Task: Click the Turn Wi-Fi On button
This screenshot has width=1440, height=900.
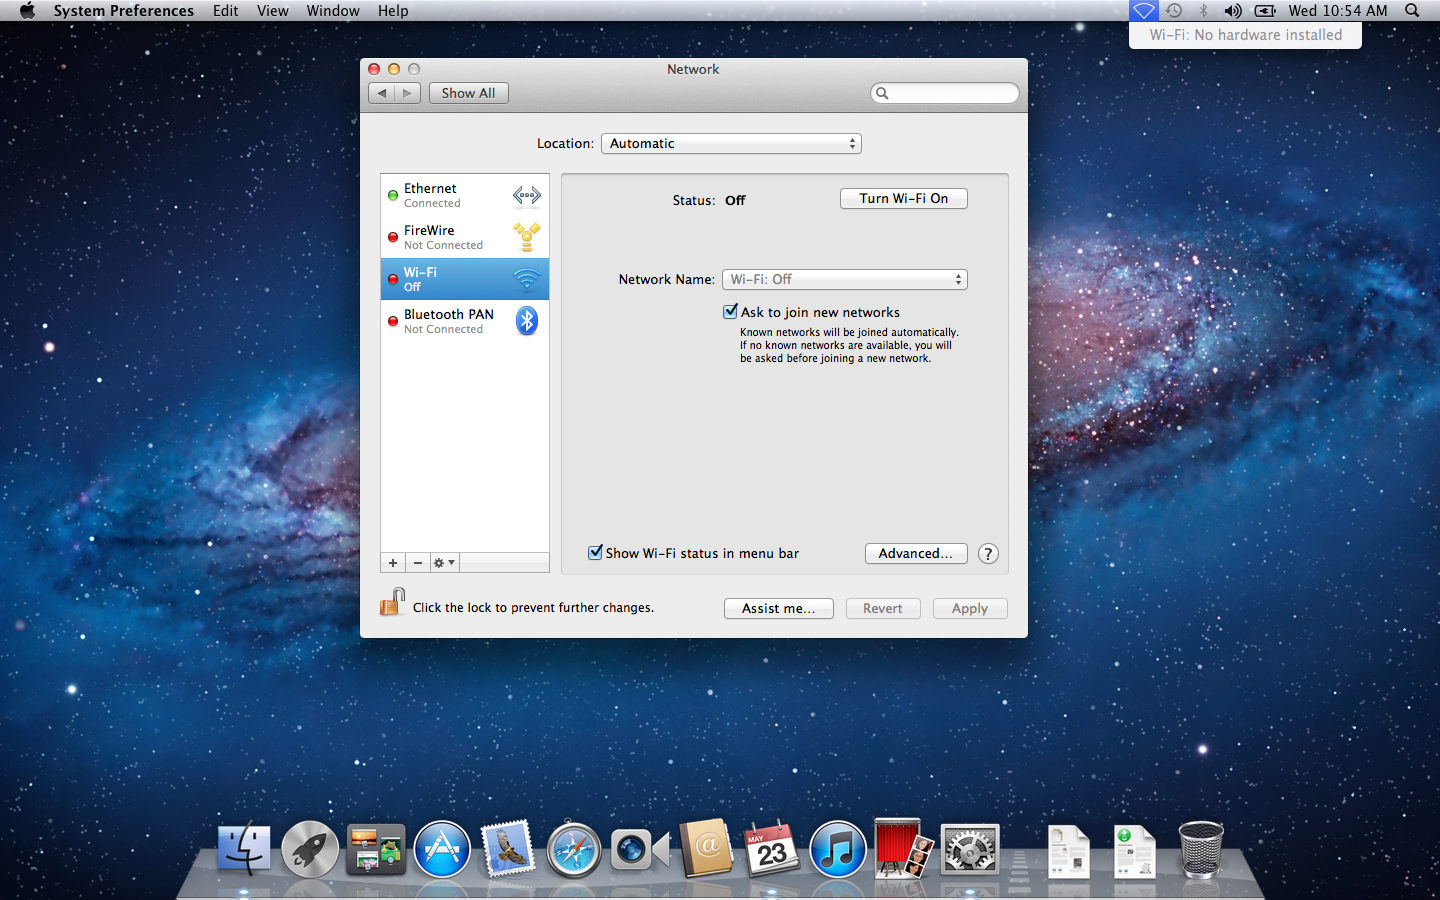Action: pyautogui.click(x=903, y=199)
